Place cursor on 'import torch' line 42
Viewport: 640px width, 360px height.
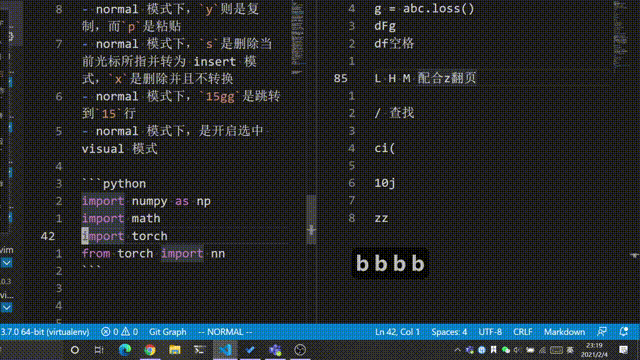pyautogui.click(x=124, y=236)
